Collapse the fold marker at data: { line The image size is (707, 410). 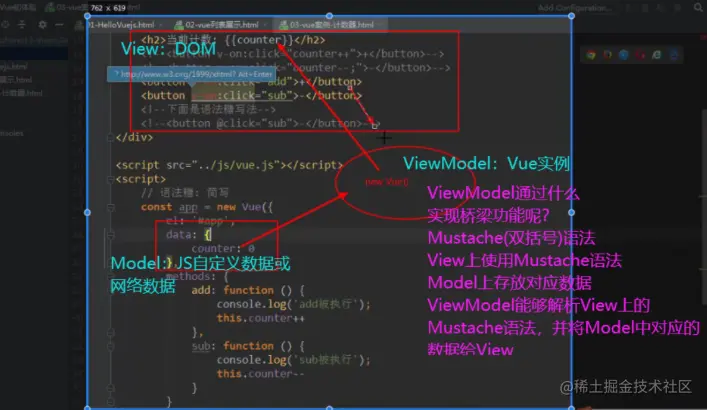click(110, 235)
